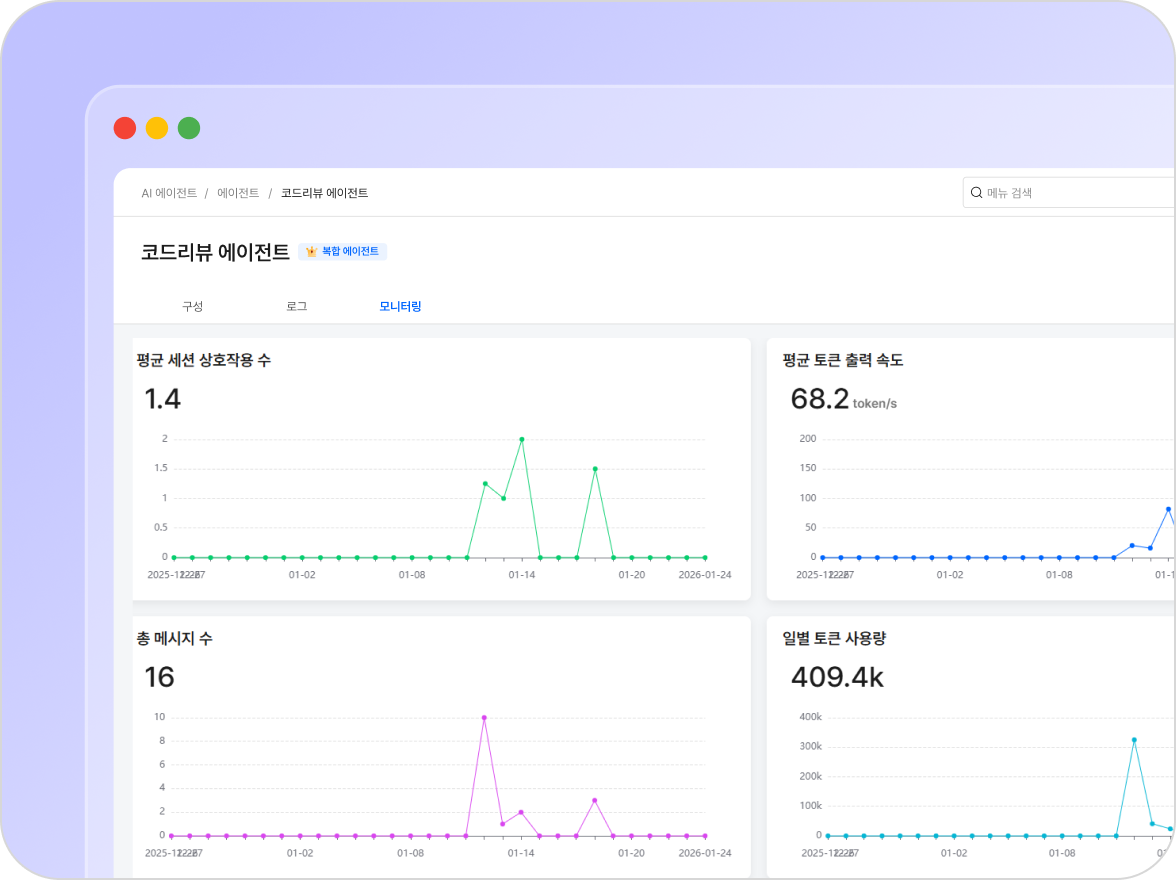
Task: Click the green maximize window dot
Action: (189, 128)
